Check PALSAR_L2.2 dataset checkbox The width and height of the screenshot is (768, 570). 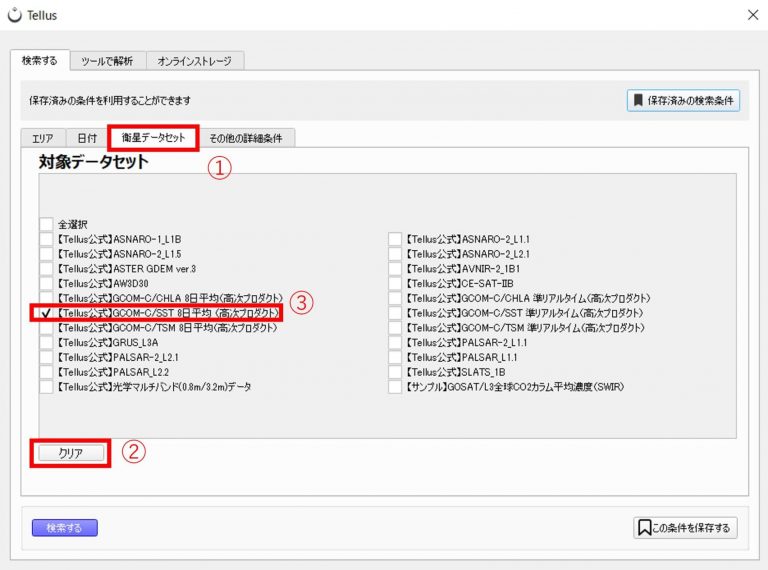pos(47,372)
